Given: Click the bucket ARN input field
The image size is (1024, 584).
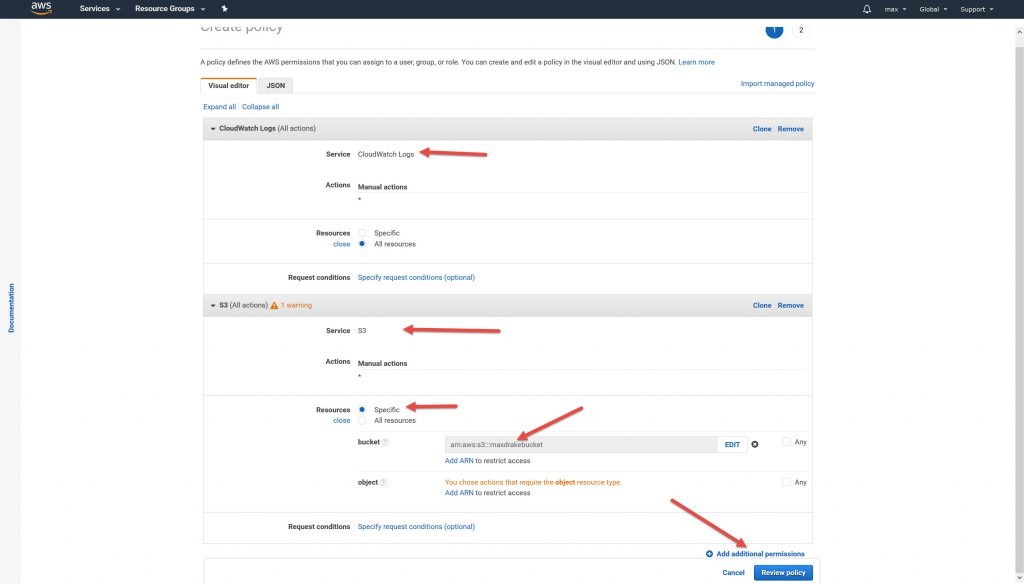Looking at the screenshot, I should click(x=580, y=444).
